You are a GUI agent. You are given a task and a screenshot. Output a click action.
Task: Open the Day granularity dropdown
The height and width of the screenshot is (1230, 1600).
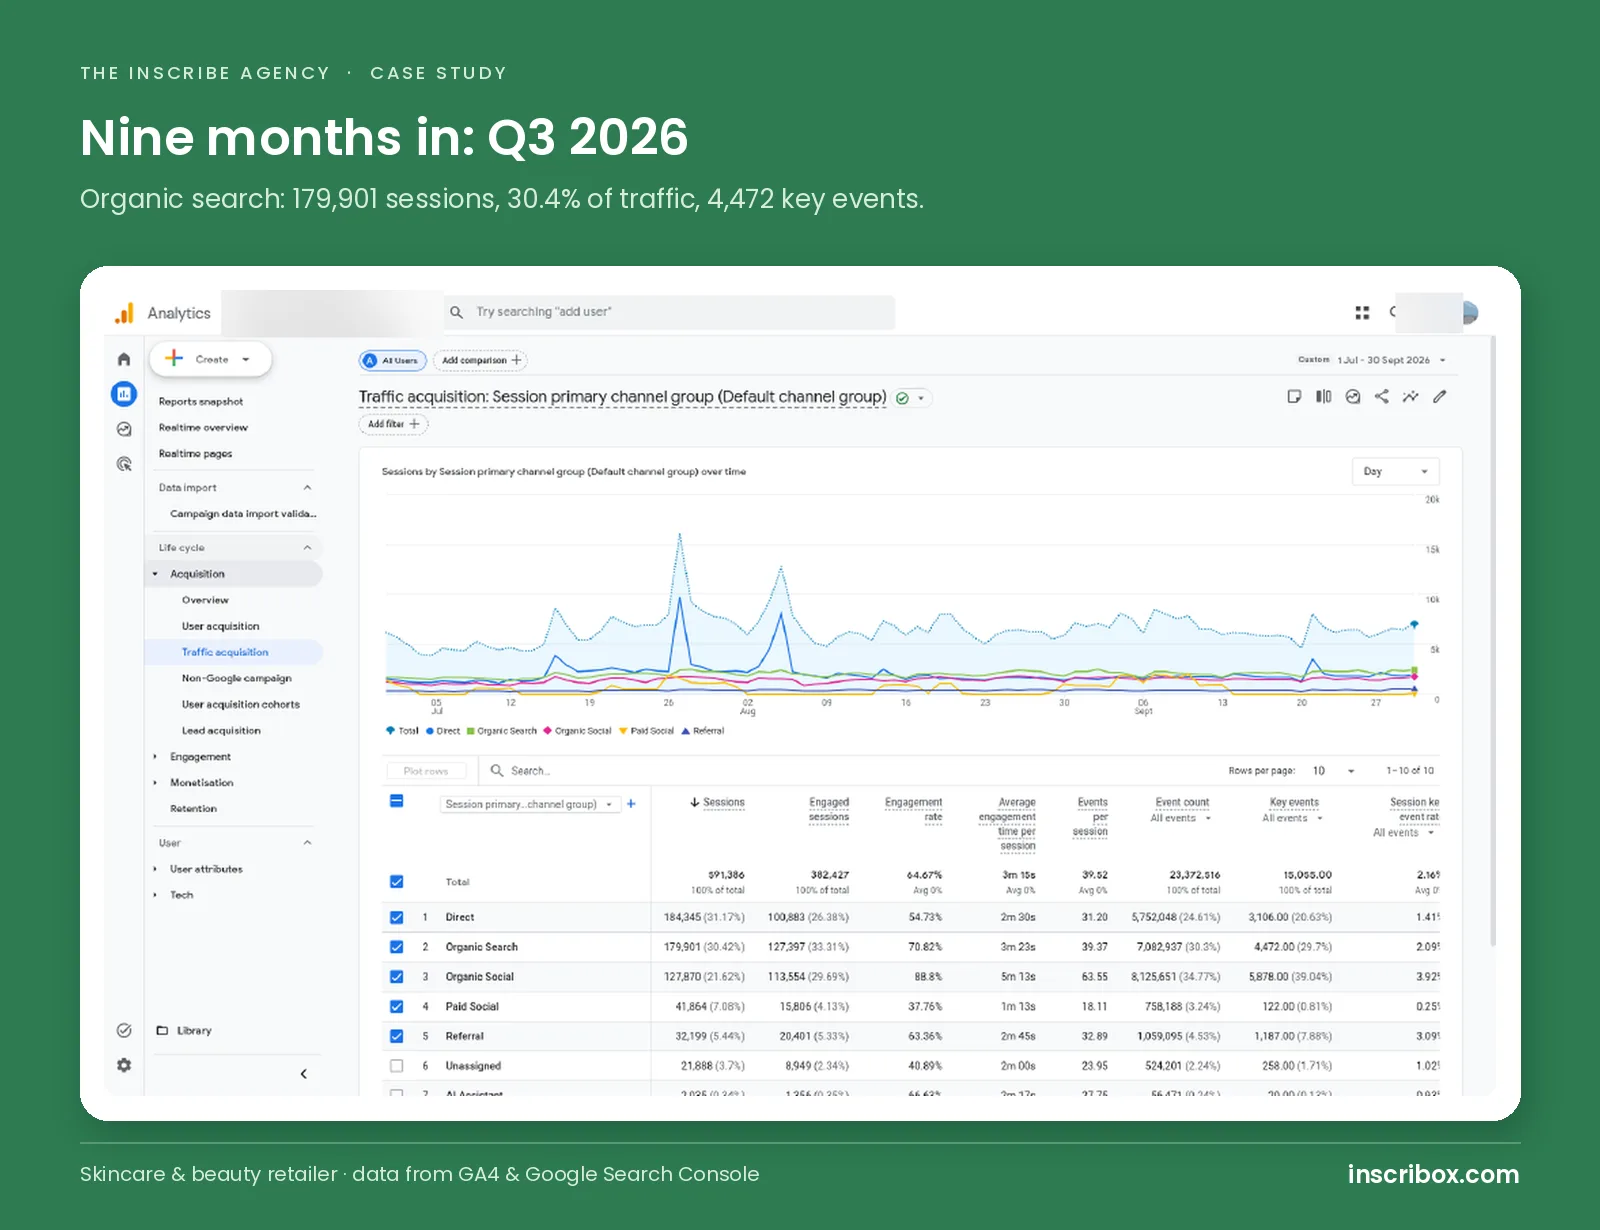click(1395, 471)
